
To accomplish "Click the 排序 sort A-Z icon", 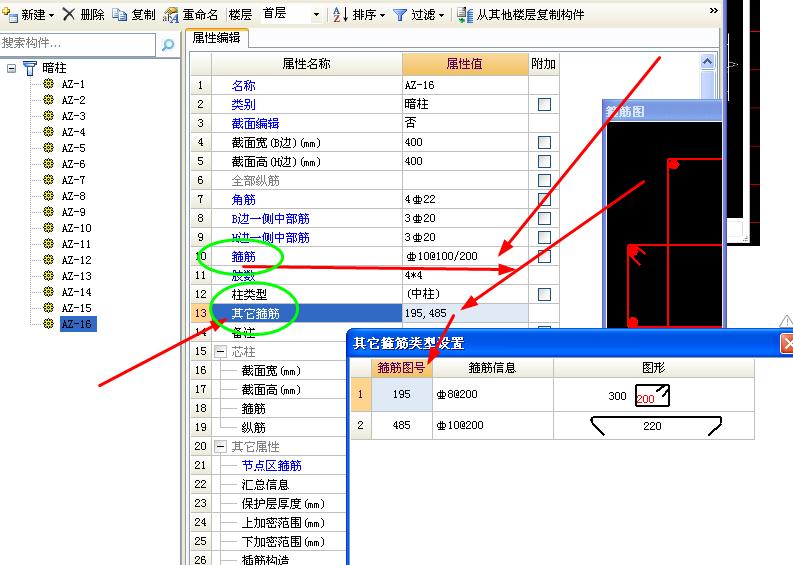I will click(340, 15).
